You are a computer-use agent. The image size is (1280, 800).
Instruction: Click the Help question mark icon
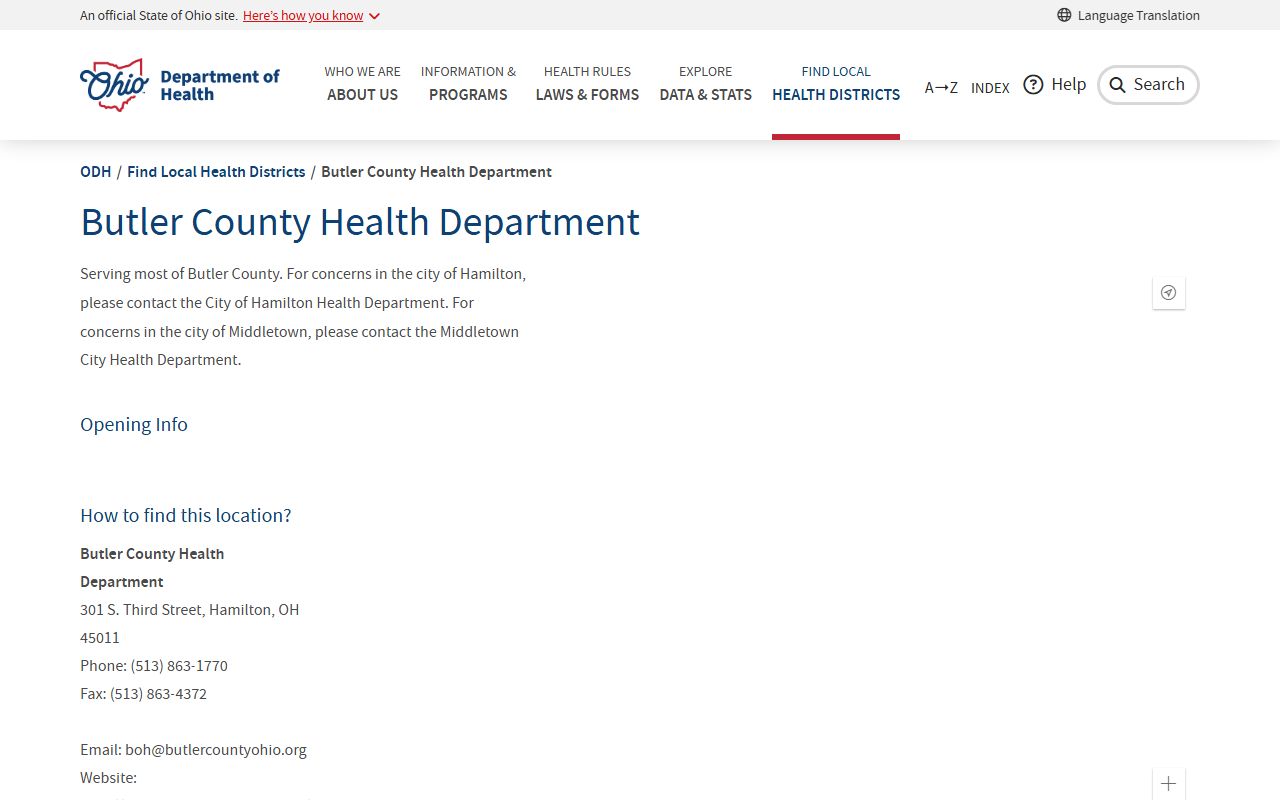(x=1033, y=84)
